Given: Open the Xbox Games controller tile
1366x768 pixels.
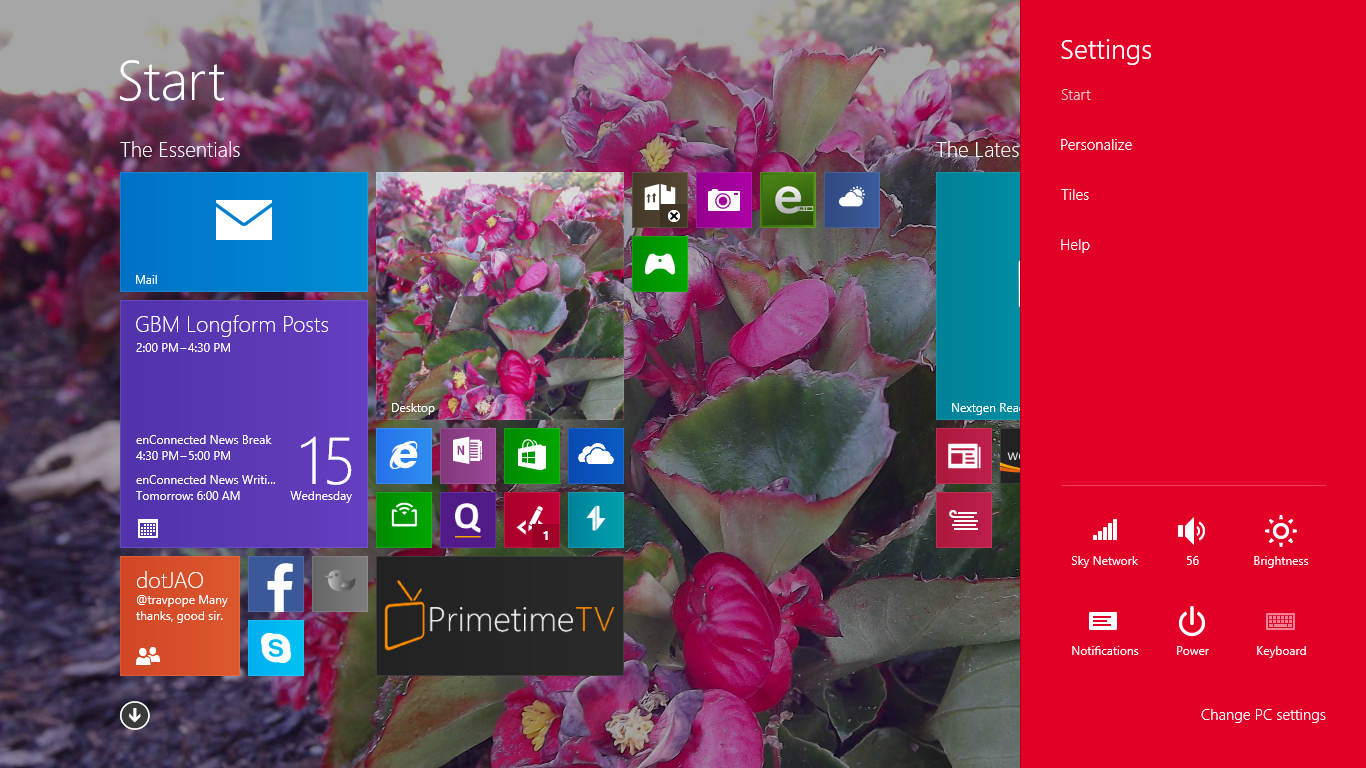Looking at the screenshot, I should [660, 264].
